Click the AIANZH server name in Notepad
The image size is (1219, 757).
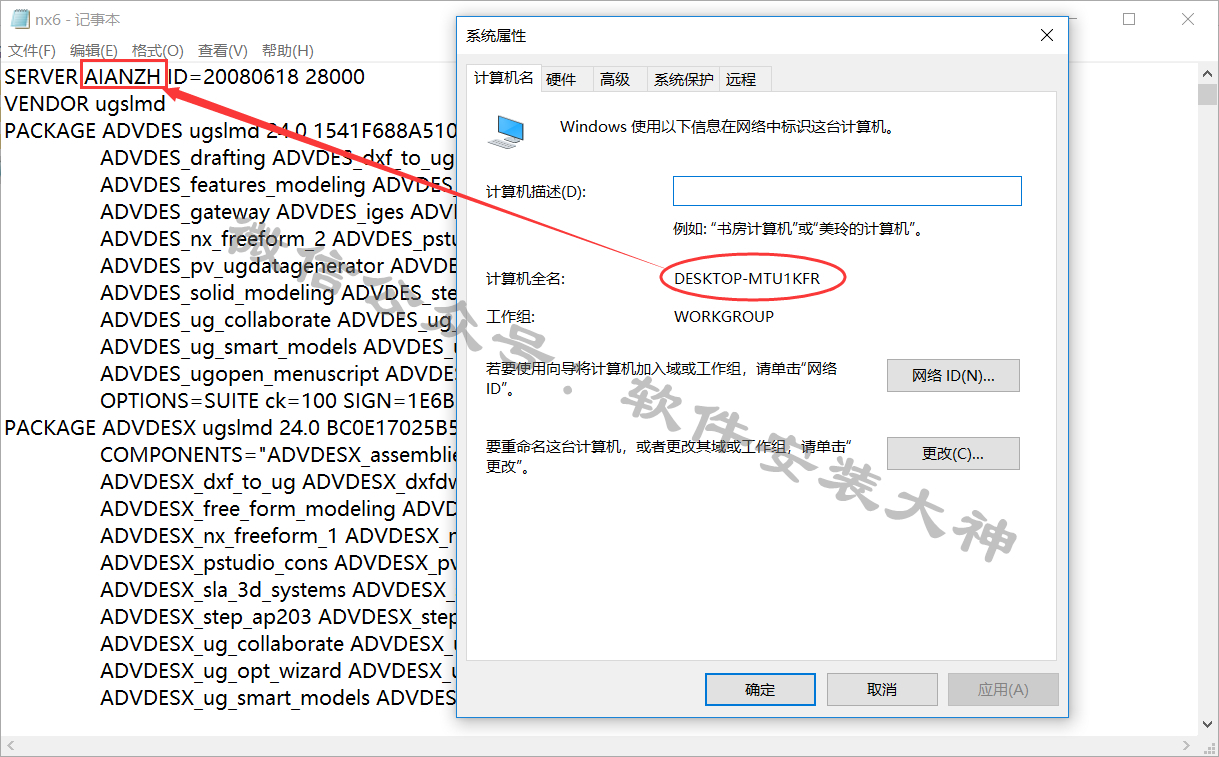pyautogui.click(x=123, y=77)
